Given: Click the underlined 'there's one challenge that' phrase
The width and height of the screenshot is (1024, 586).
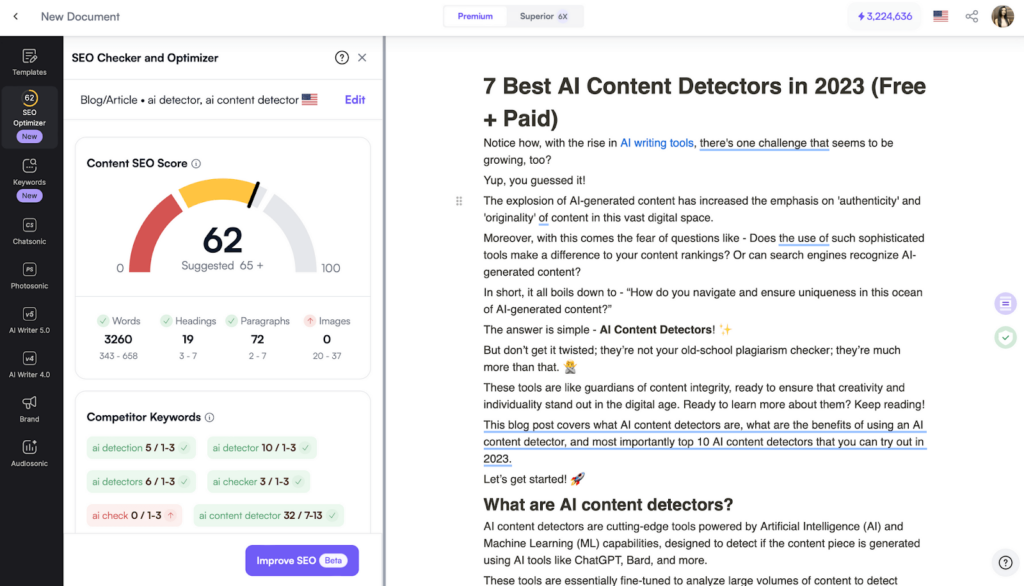Looking at the screenshot, I should pyautogui.click(x=764, y=143).
